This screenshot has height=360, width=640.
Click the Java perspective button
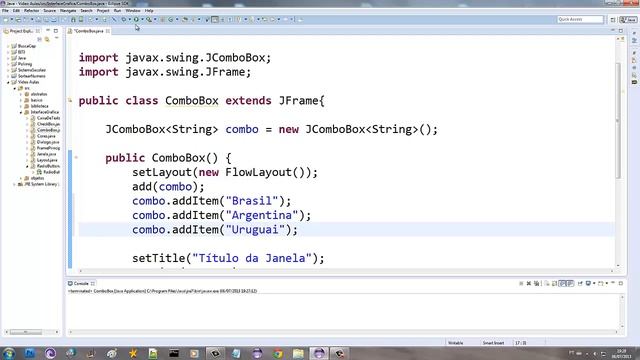(628, 20)
